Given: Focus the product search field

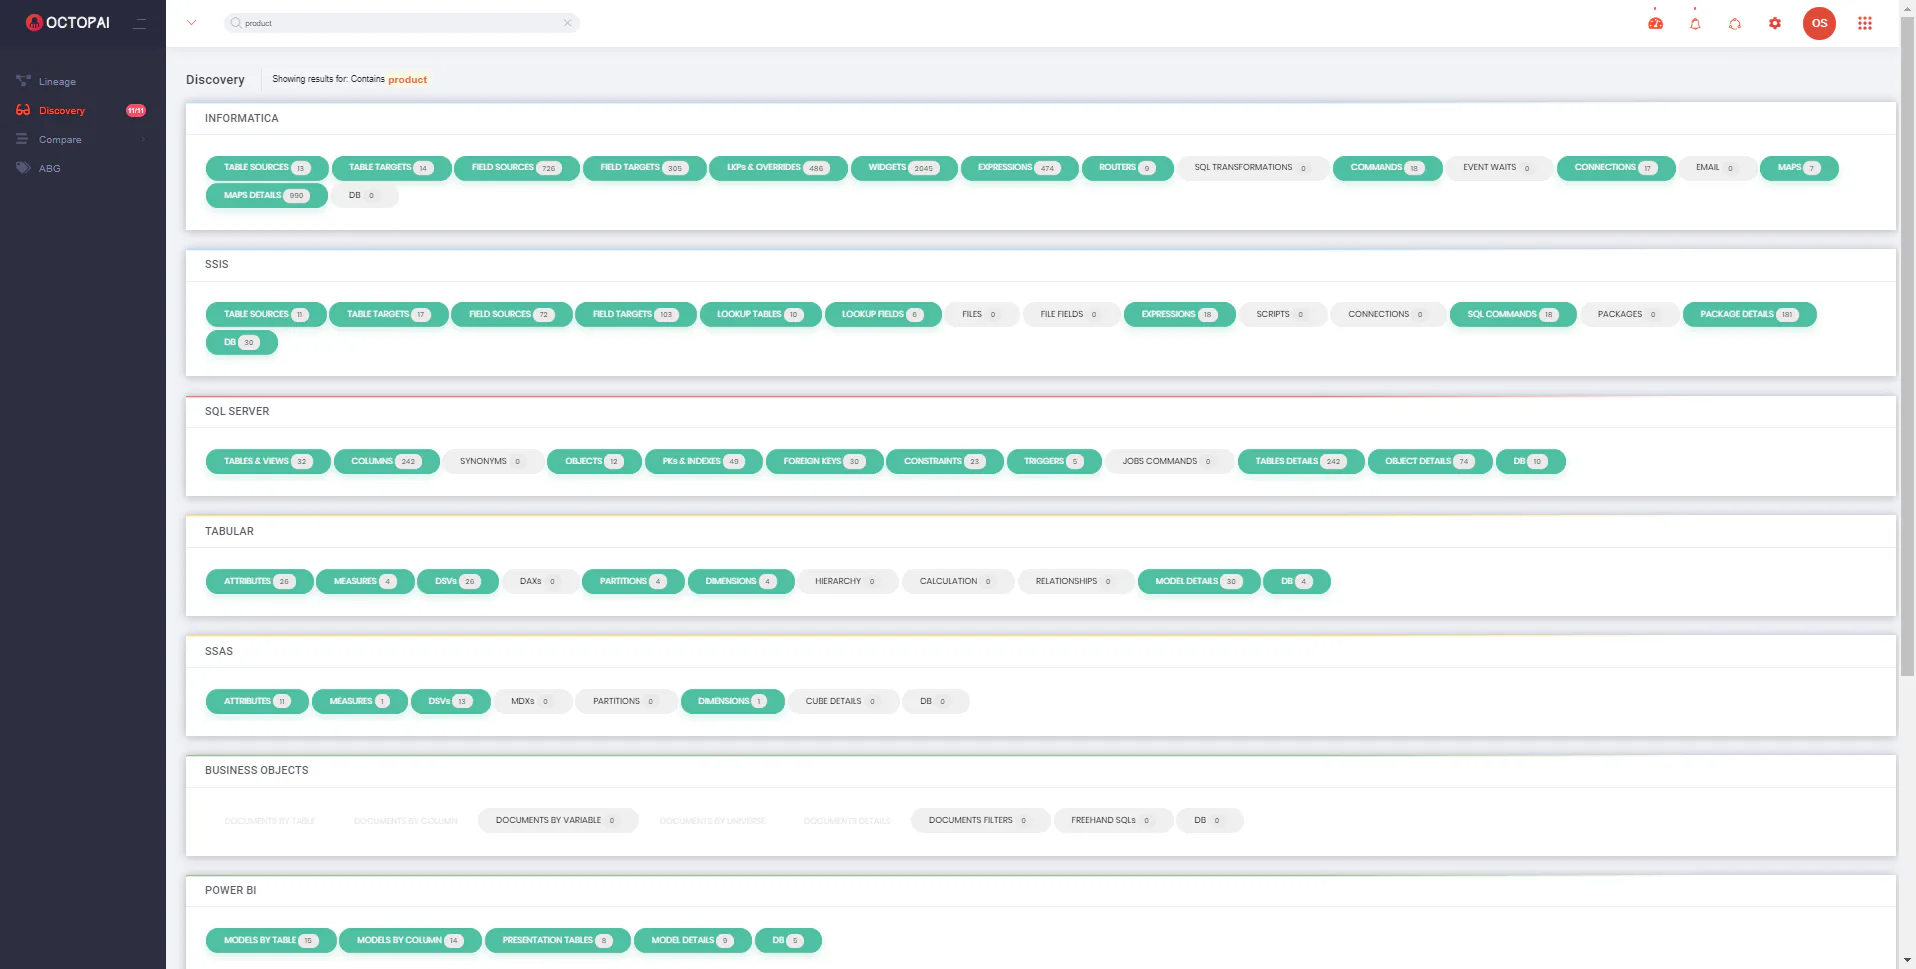Looking at the screenshot, I should (402, 23).
